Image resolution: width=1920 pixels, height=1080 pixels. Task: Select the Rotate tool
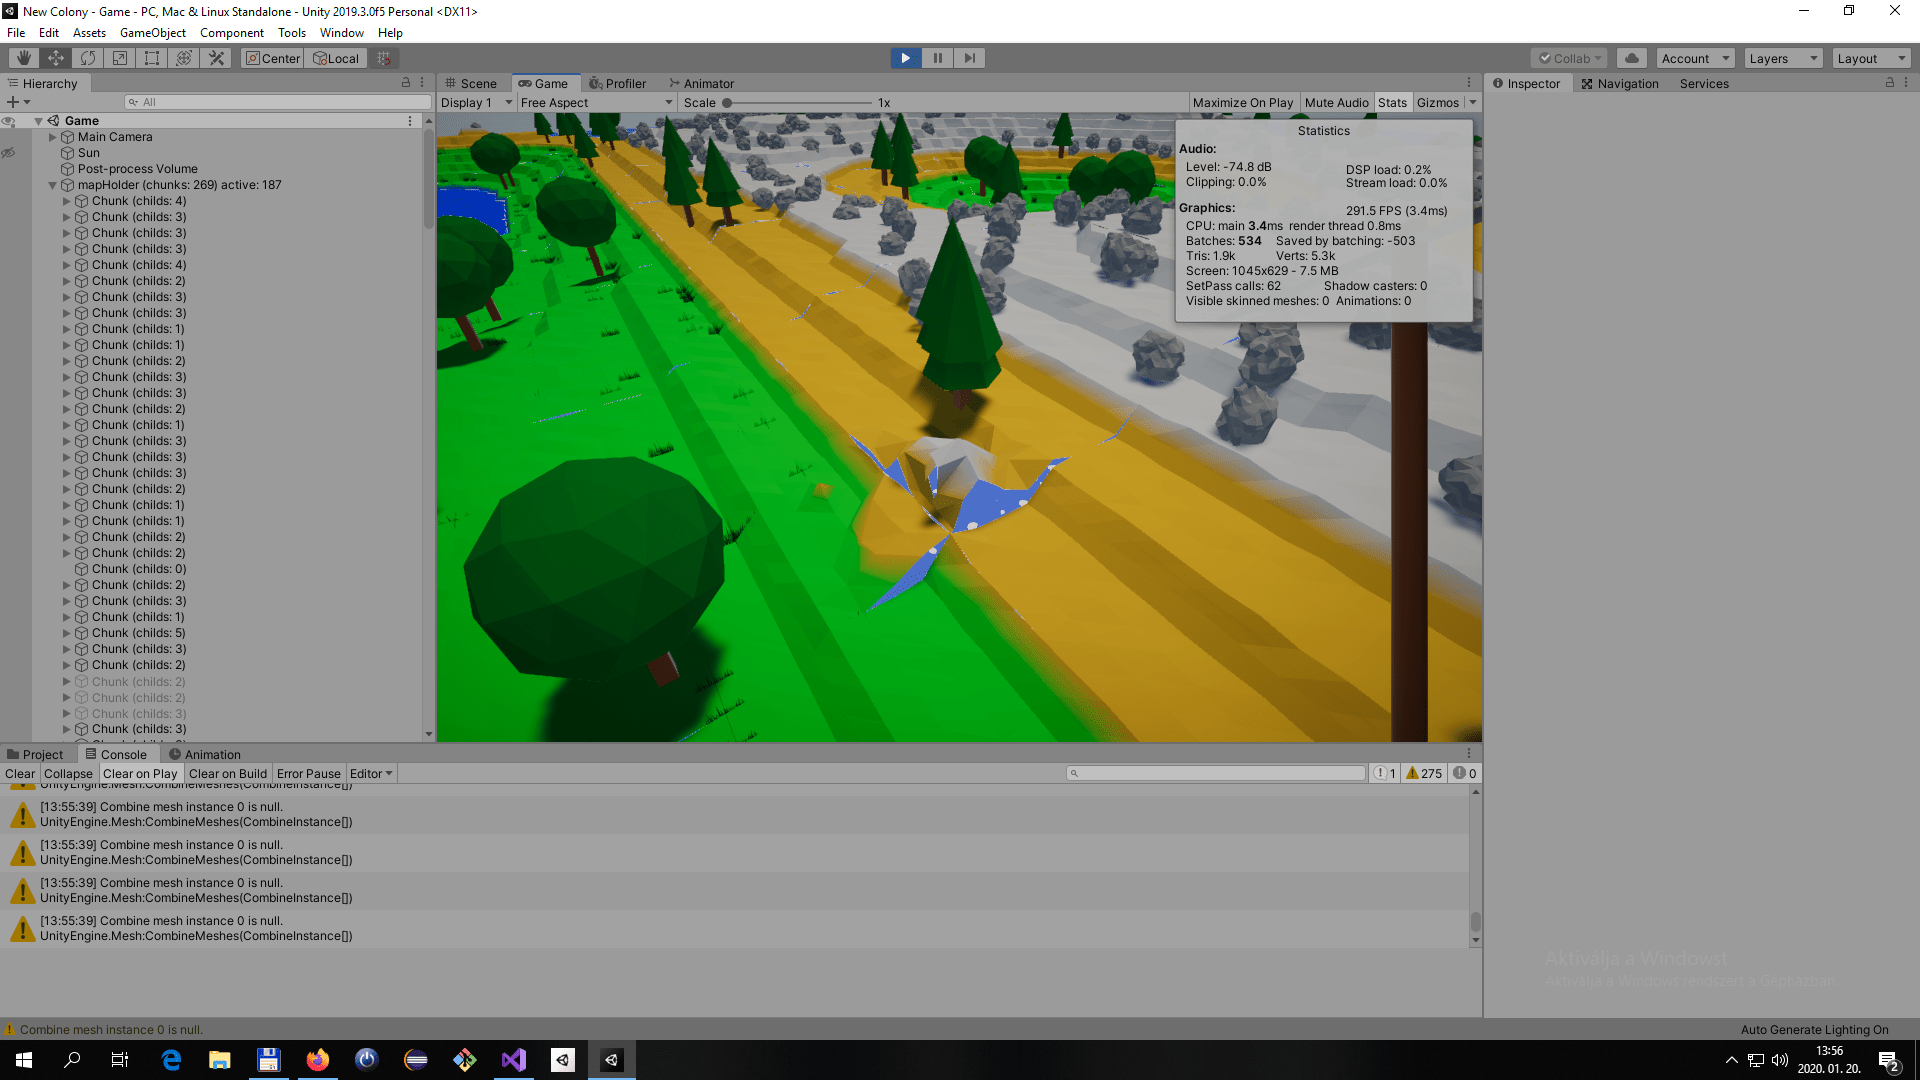pyautogui.click(x=88, y=58)
